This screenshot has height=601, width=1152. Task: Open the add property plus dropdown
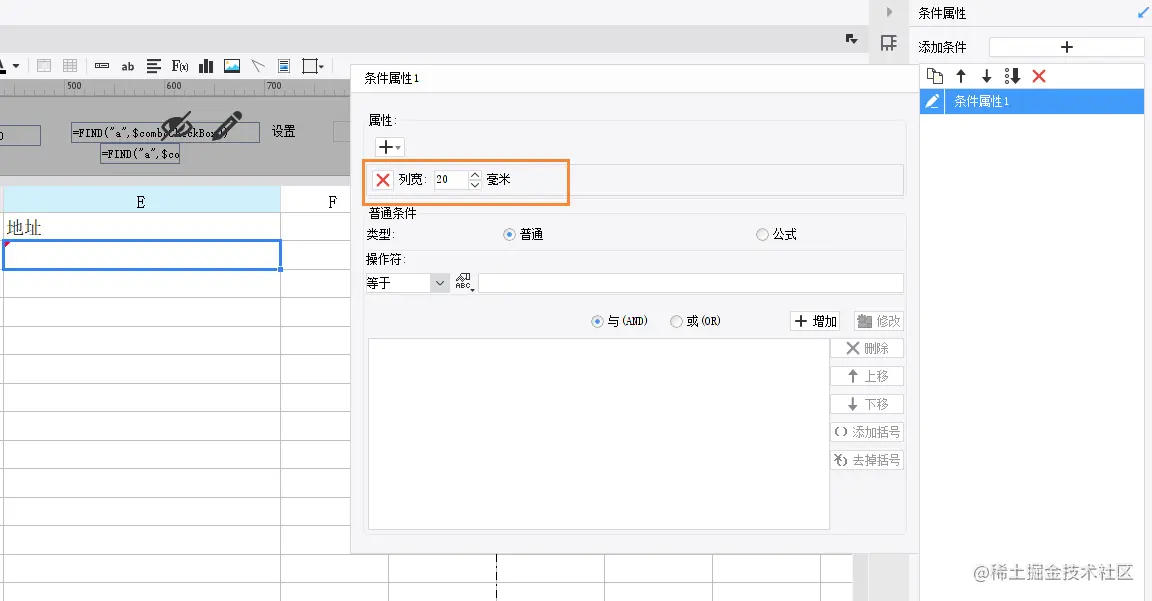(x=389, y=147)
